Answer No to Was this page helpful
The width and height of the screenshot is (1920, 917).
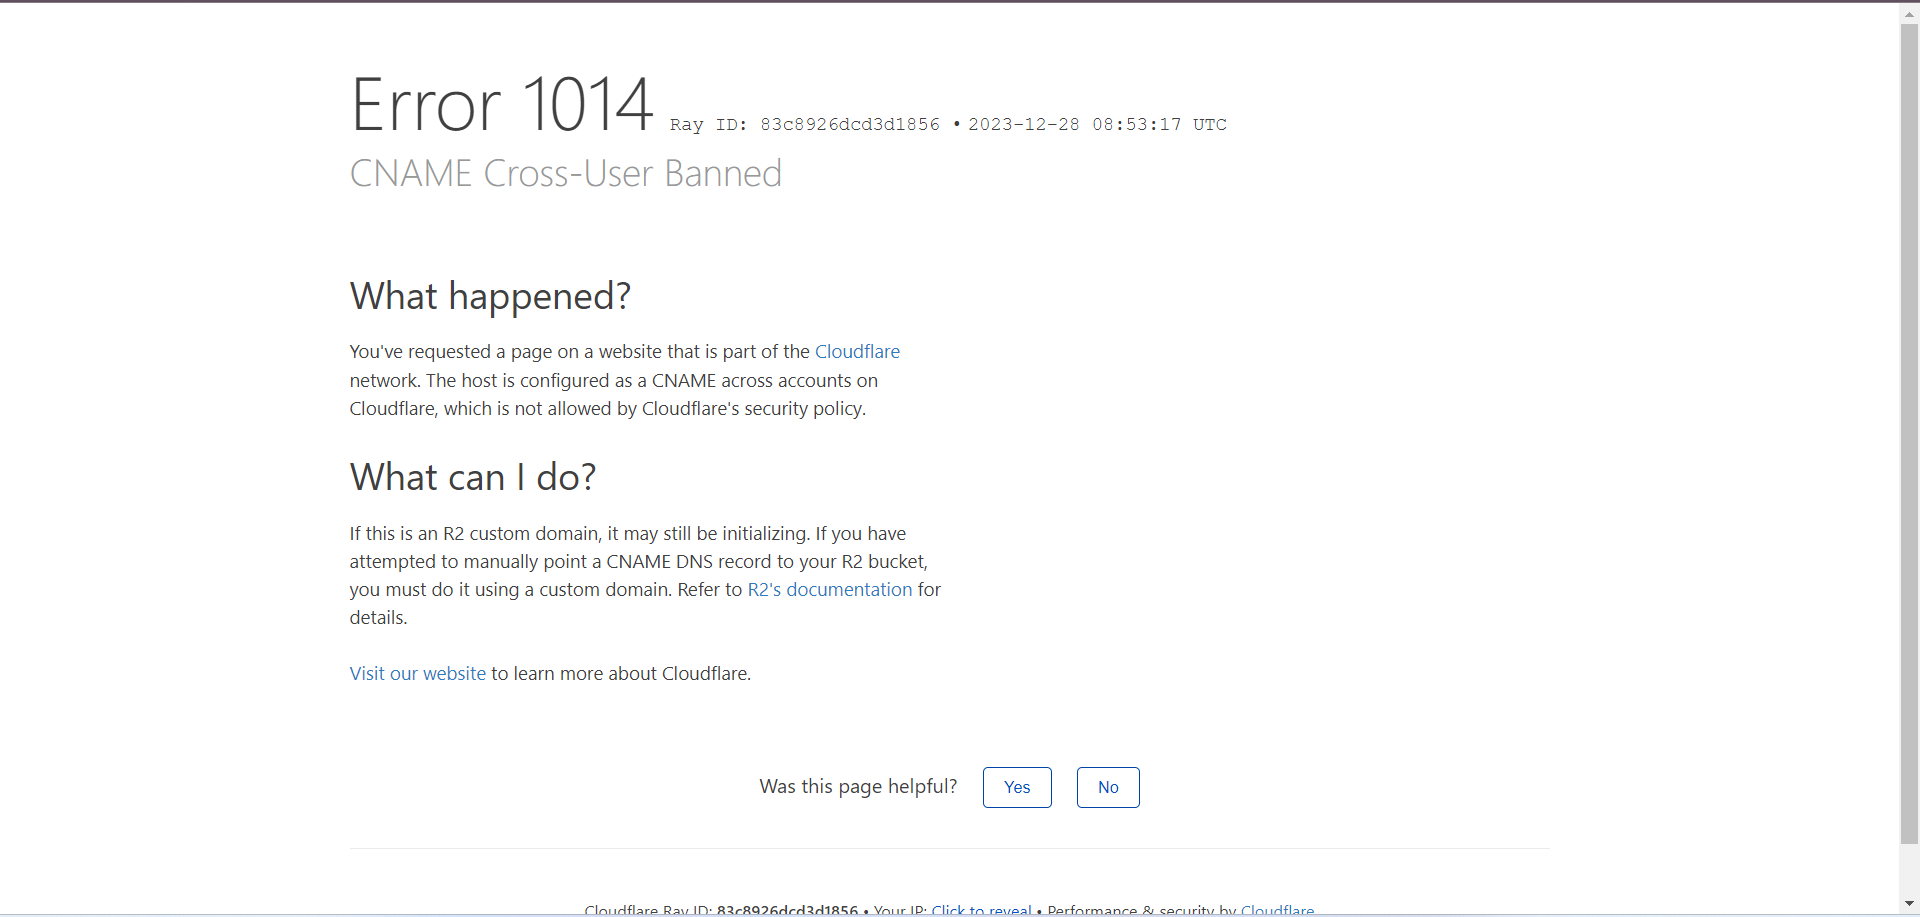click(x=1108, y=788)
